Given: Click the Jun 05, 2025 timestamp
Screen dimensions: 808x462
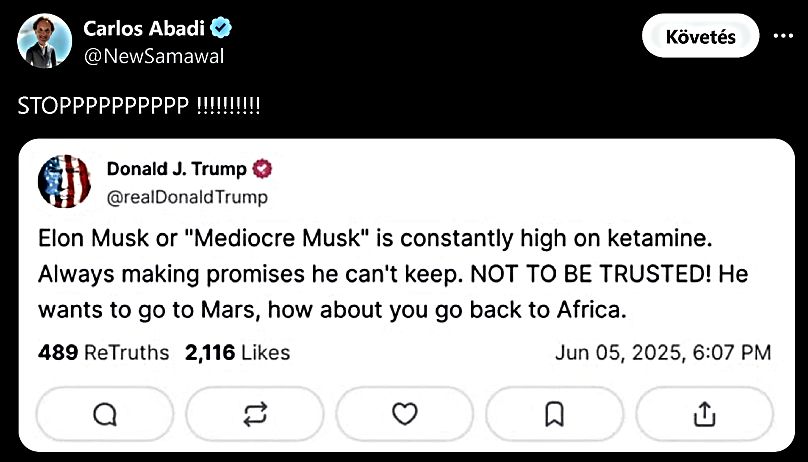Looking at the screenshot, I should (x=662, y=352).
